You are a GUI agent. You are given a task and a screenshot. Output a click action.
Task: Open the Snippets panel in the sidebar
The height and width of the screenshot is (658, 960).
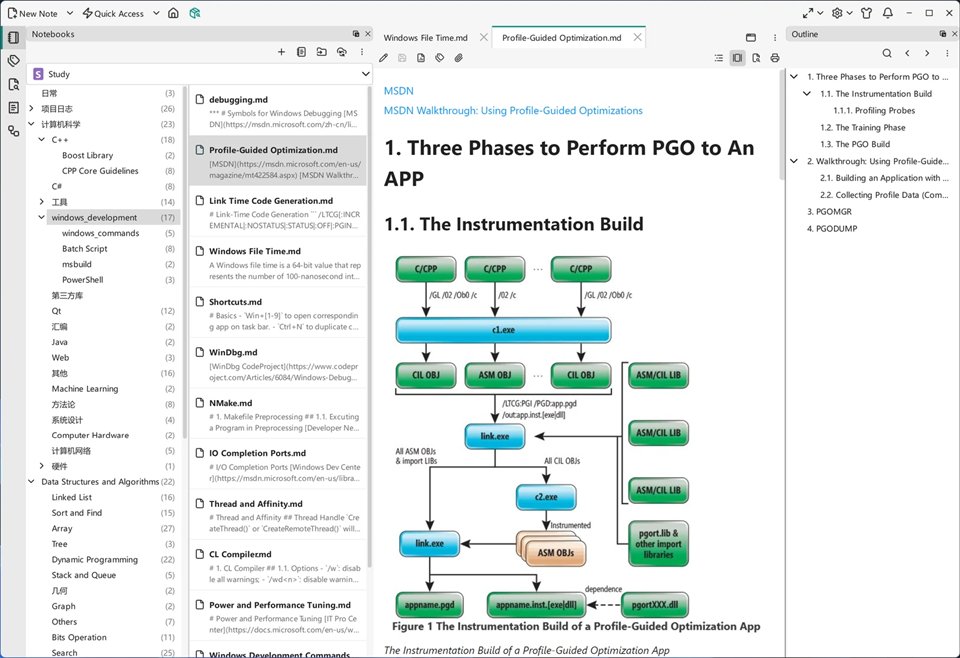(13, 108)
